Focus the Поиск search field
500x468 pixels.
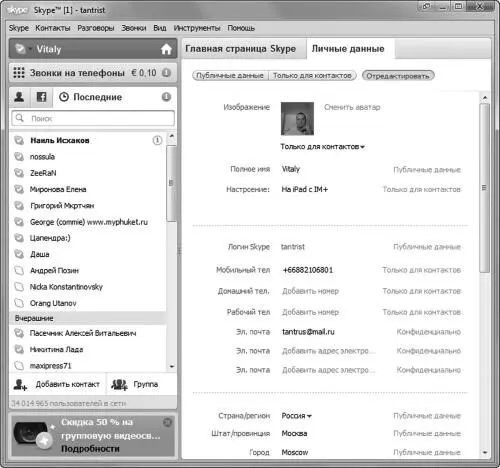tap(93, 118)
